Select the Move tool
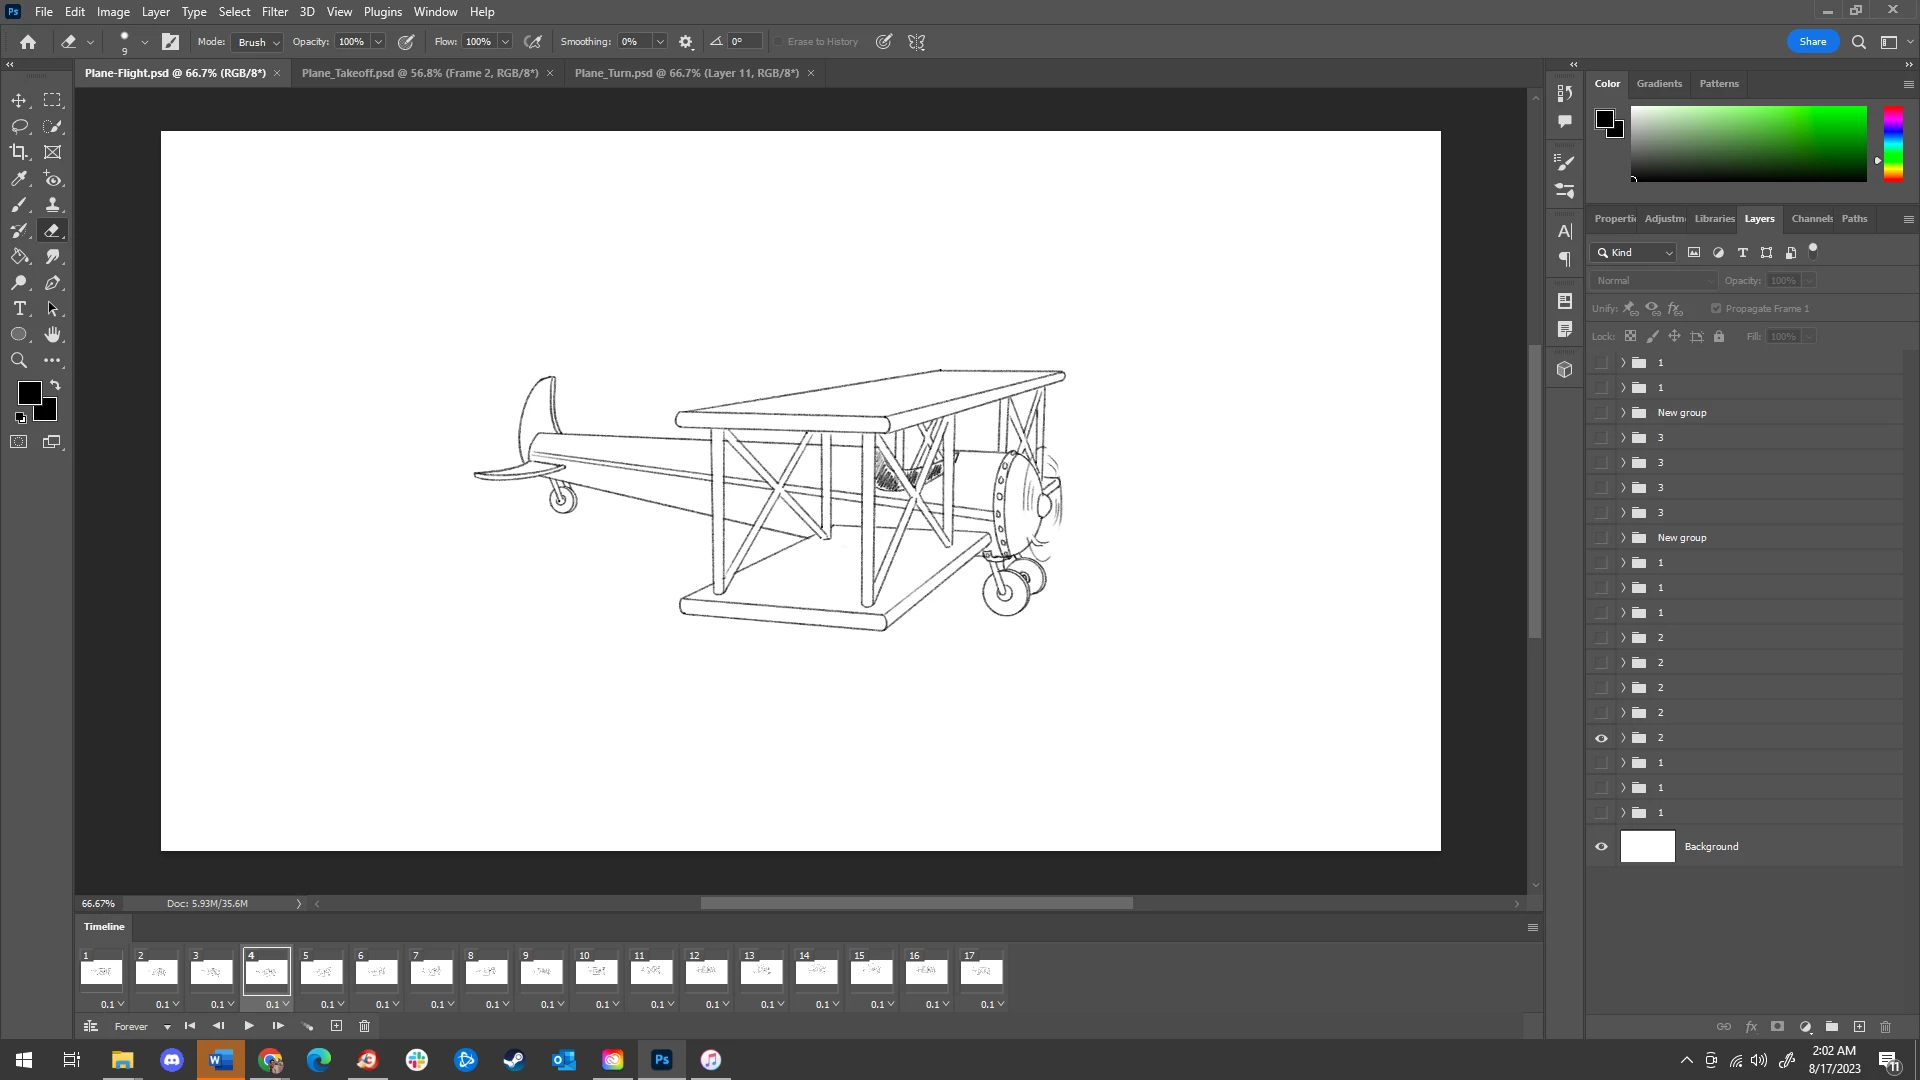This screenshot has width=1920, height=1080. click(x=19, y=100)
